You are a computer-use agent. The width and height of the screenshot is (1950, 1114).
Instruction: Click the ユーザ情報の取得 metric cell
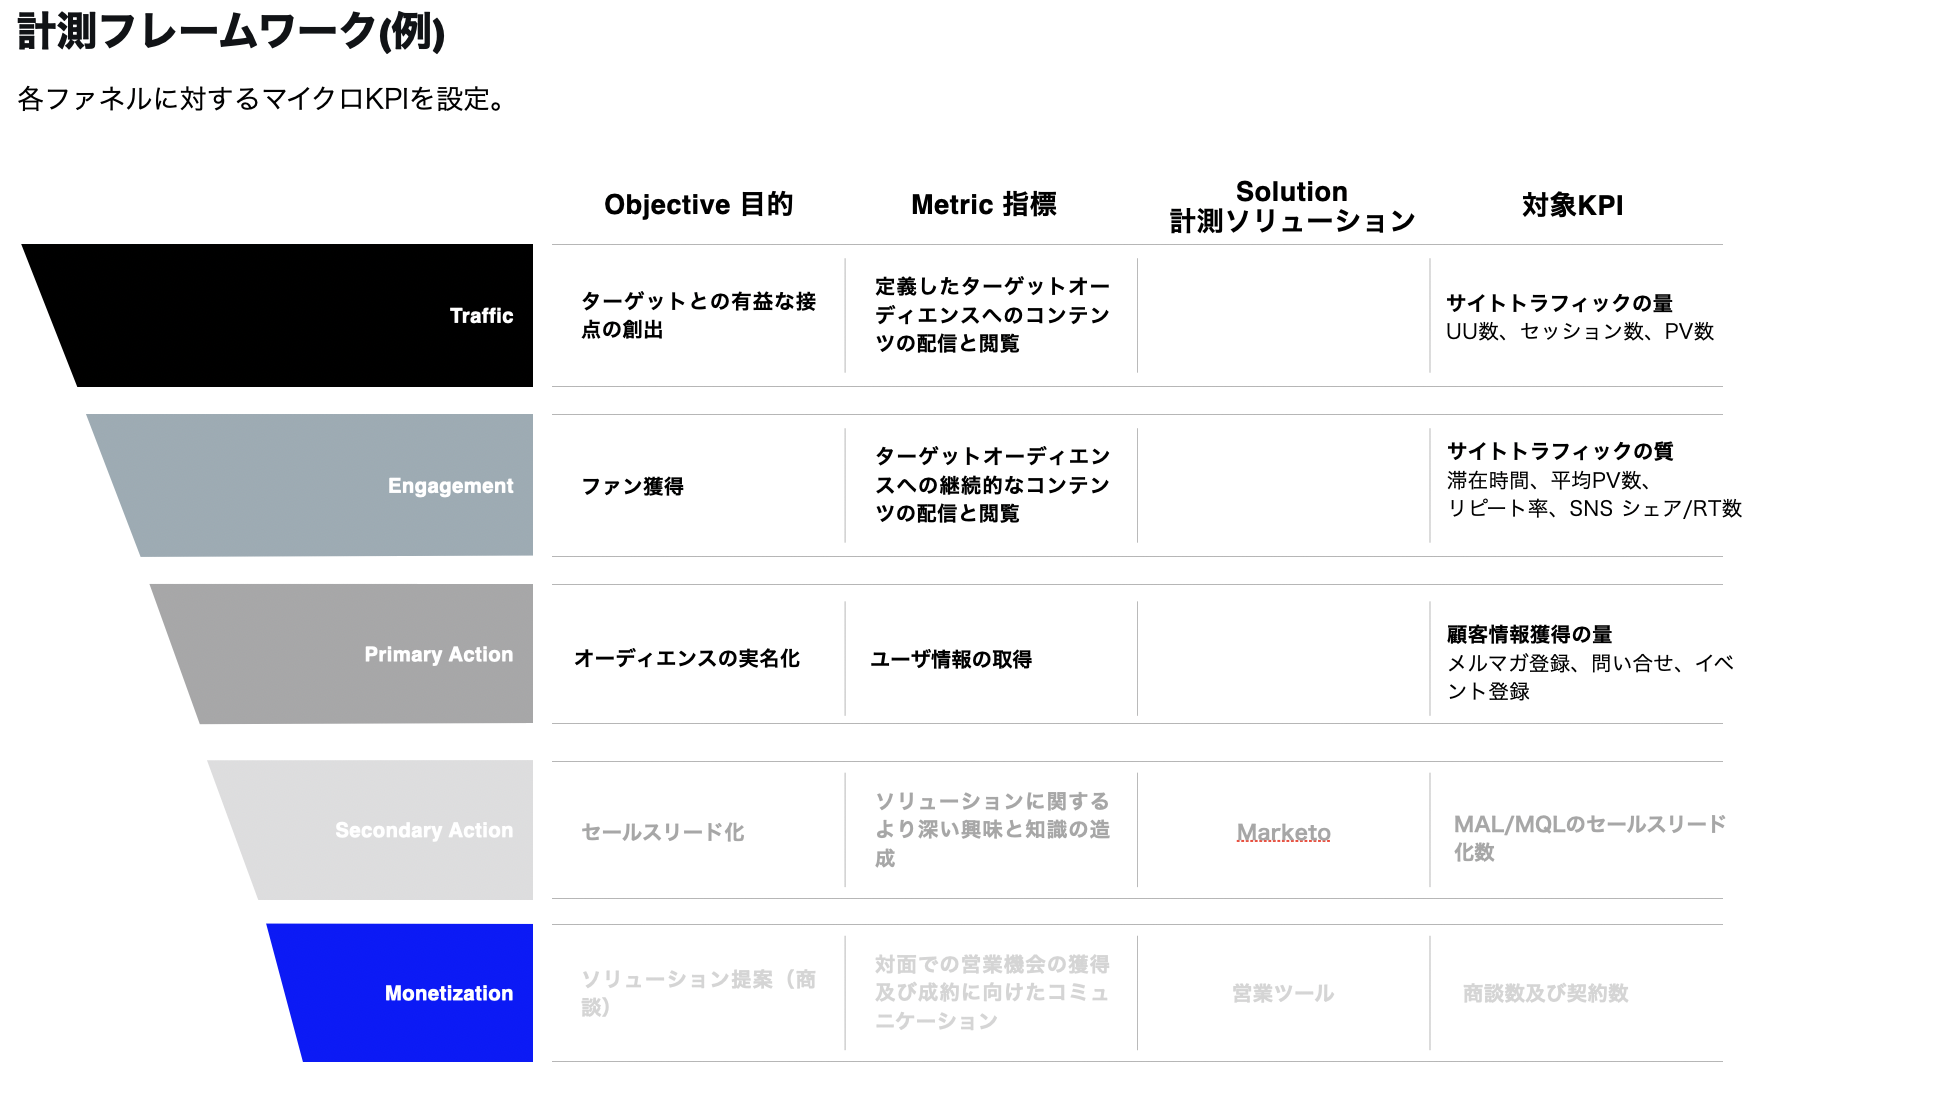[x=950, y=659]
